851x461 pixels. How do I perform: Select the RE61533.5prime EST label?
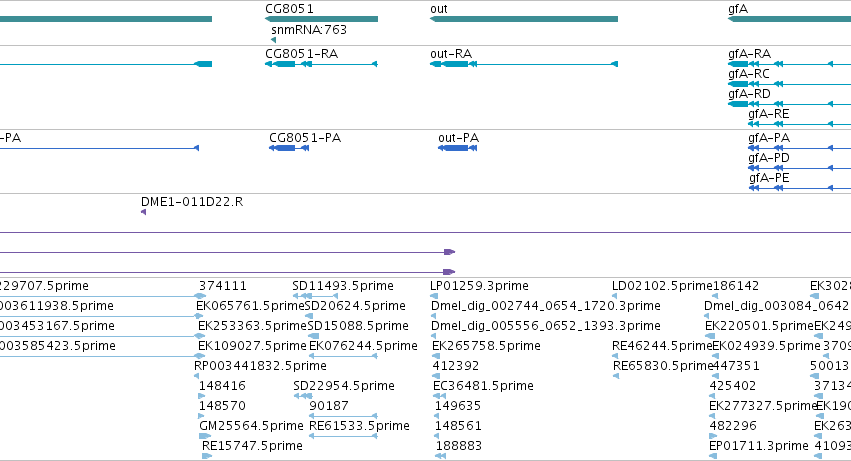[359, 426]
